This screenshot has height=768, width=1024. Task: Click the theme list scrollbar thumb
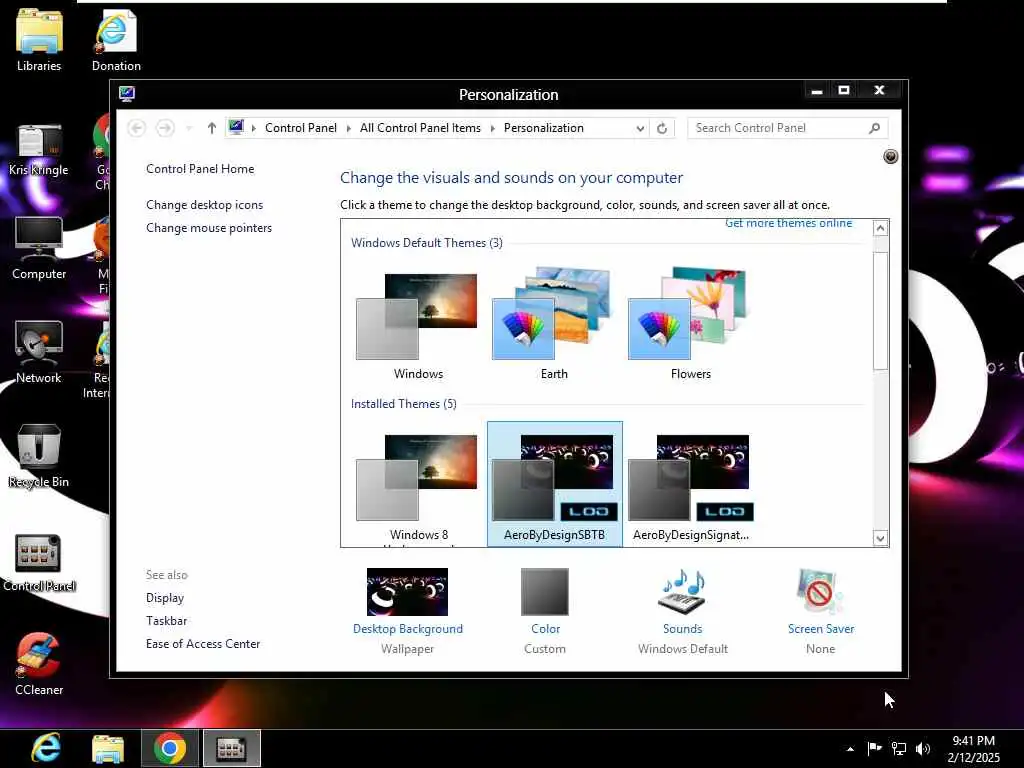880,311
